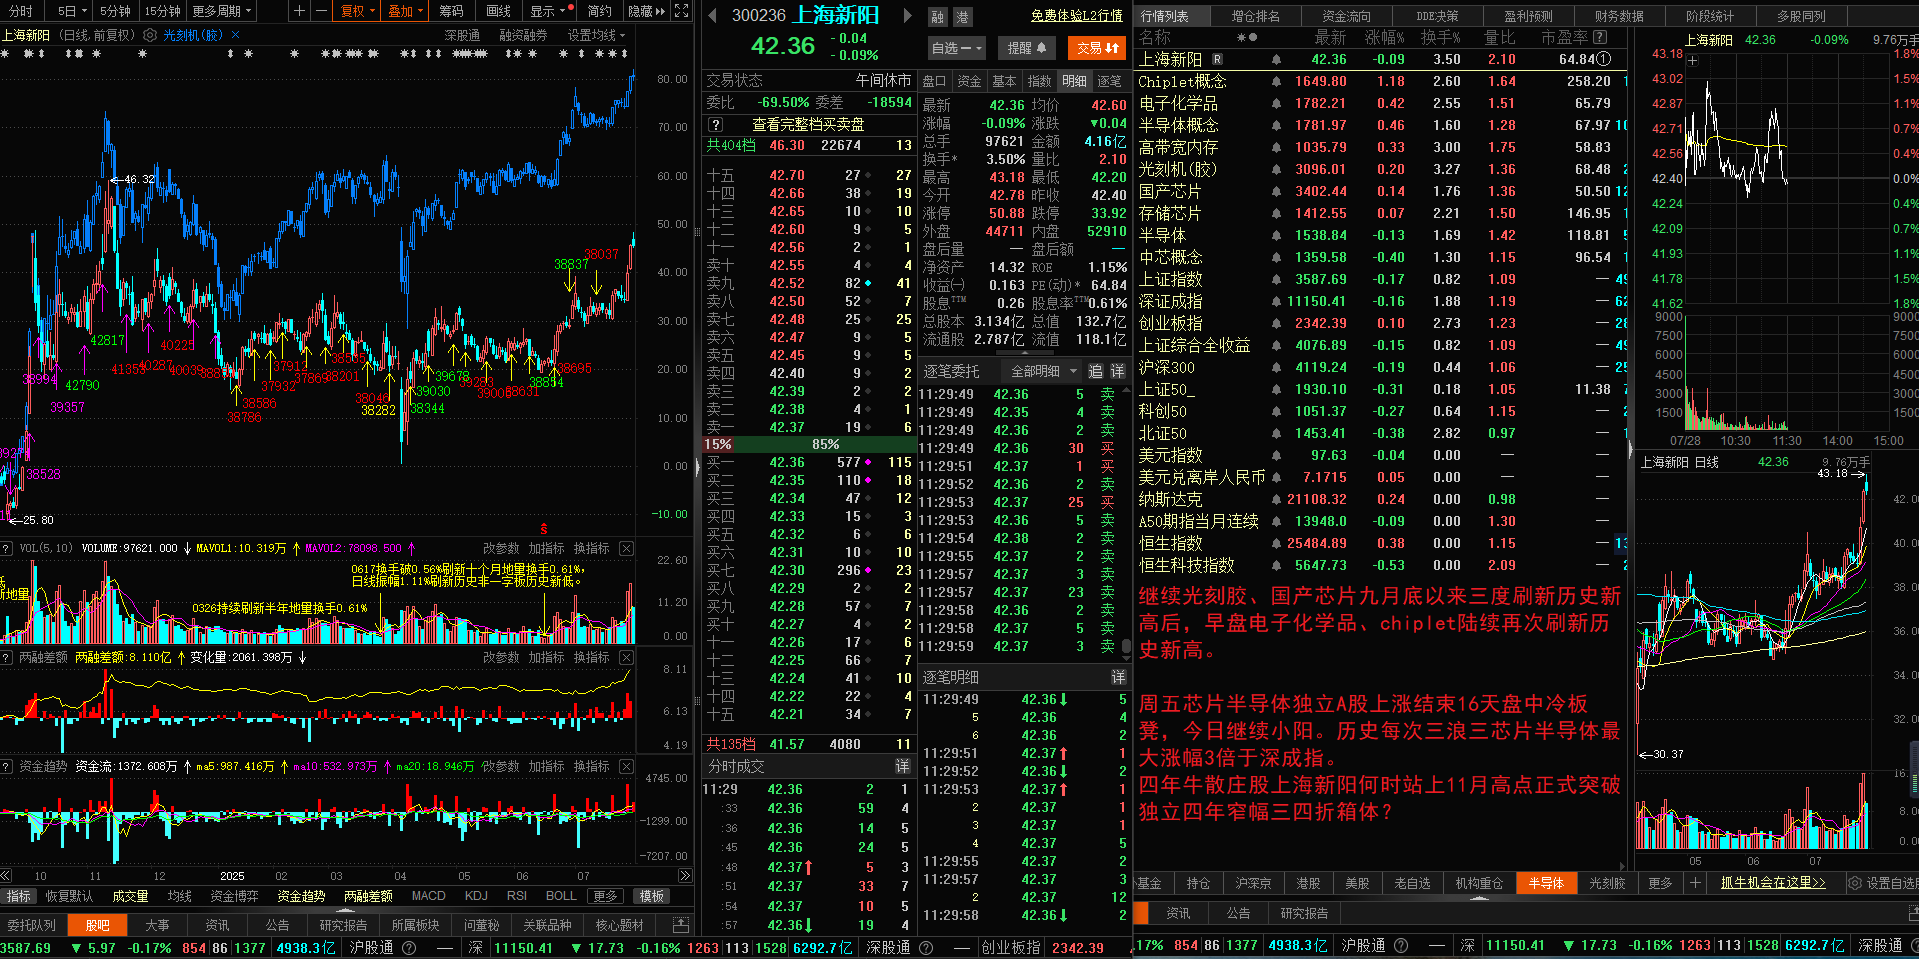
Task: Click 市盈率 help question icon
Action: pos(1600,37)
